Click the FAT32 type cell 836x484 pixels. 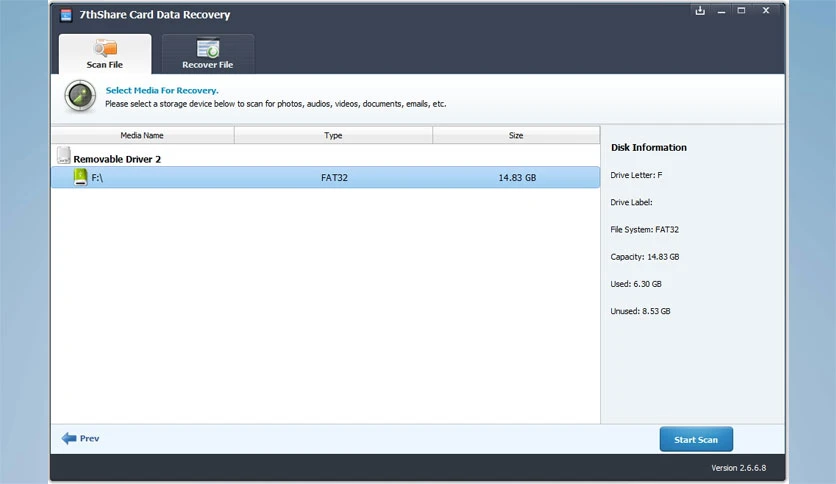tap(334, 178)
